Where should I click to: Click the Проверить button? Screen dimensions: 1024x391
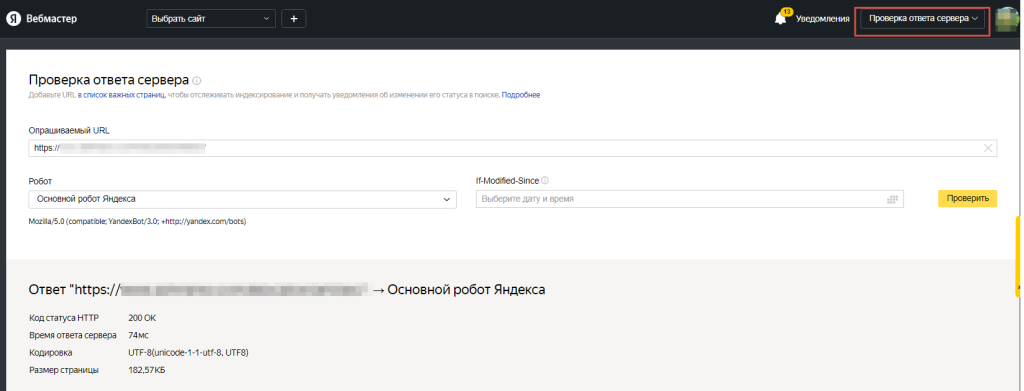pos(967,198)
